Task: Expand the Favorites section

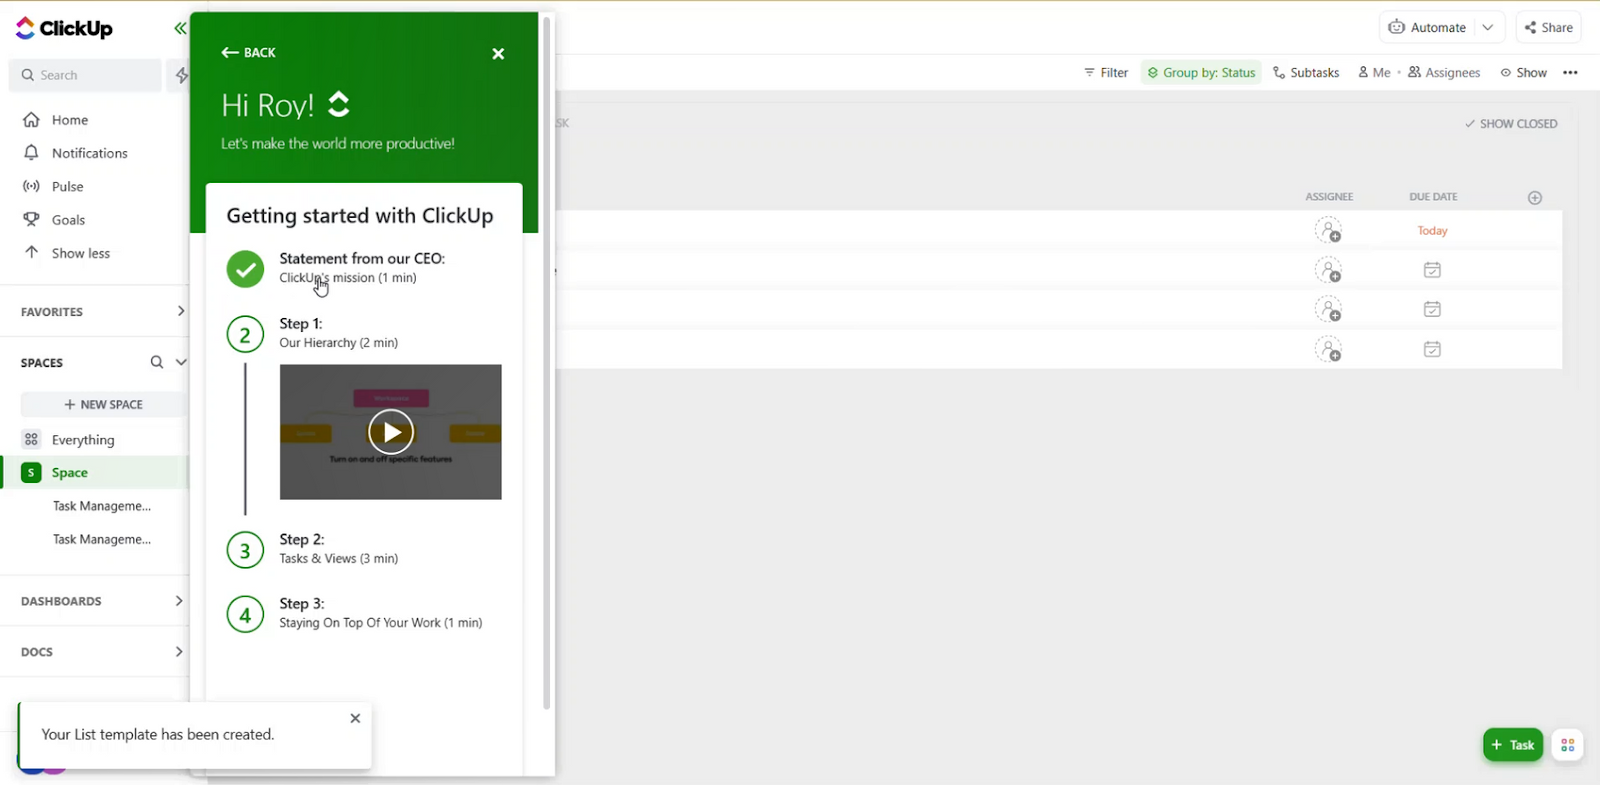Action: pos(180,311)
